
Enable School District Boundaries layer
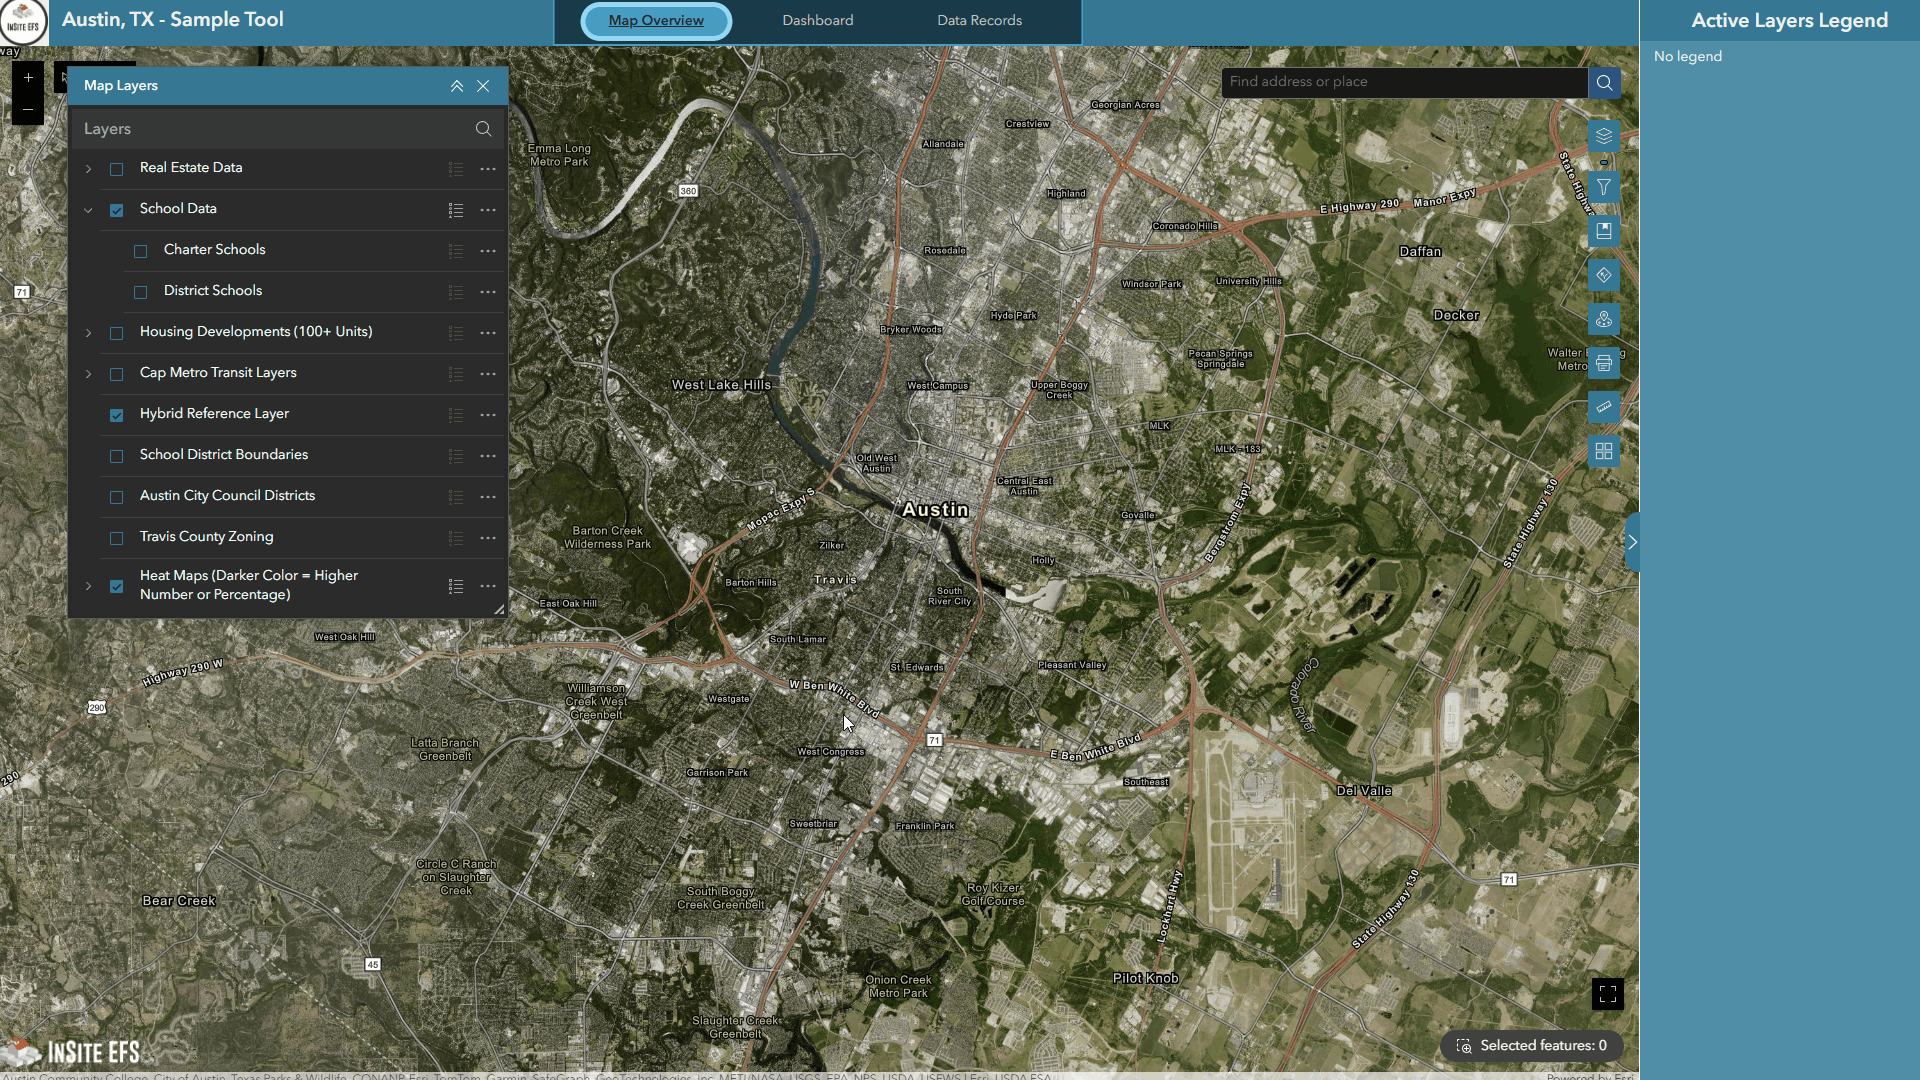tap(117, 456)
